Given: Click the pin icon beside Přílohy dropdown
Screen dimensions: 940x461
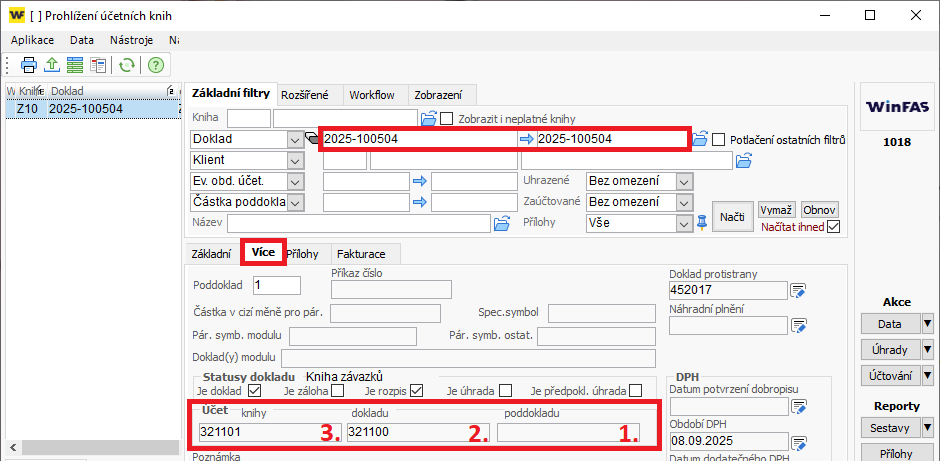Looking at the screenshot, I should tap(702, 222).
